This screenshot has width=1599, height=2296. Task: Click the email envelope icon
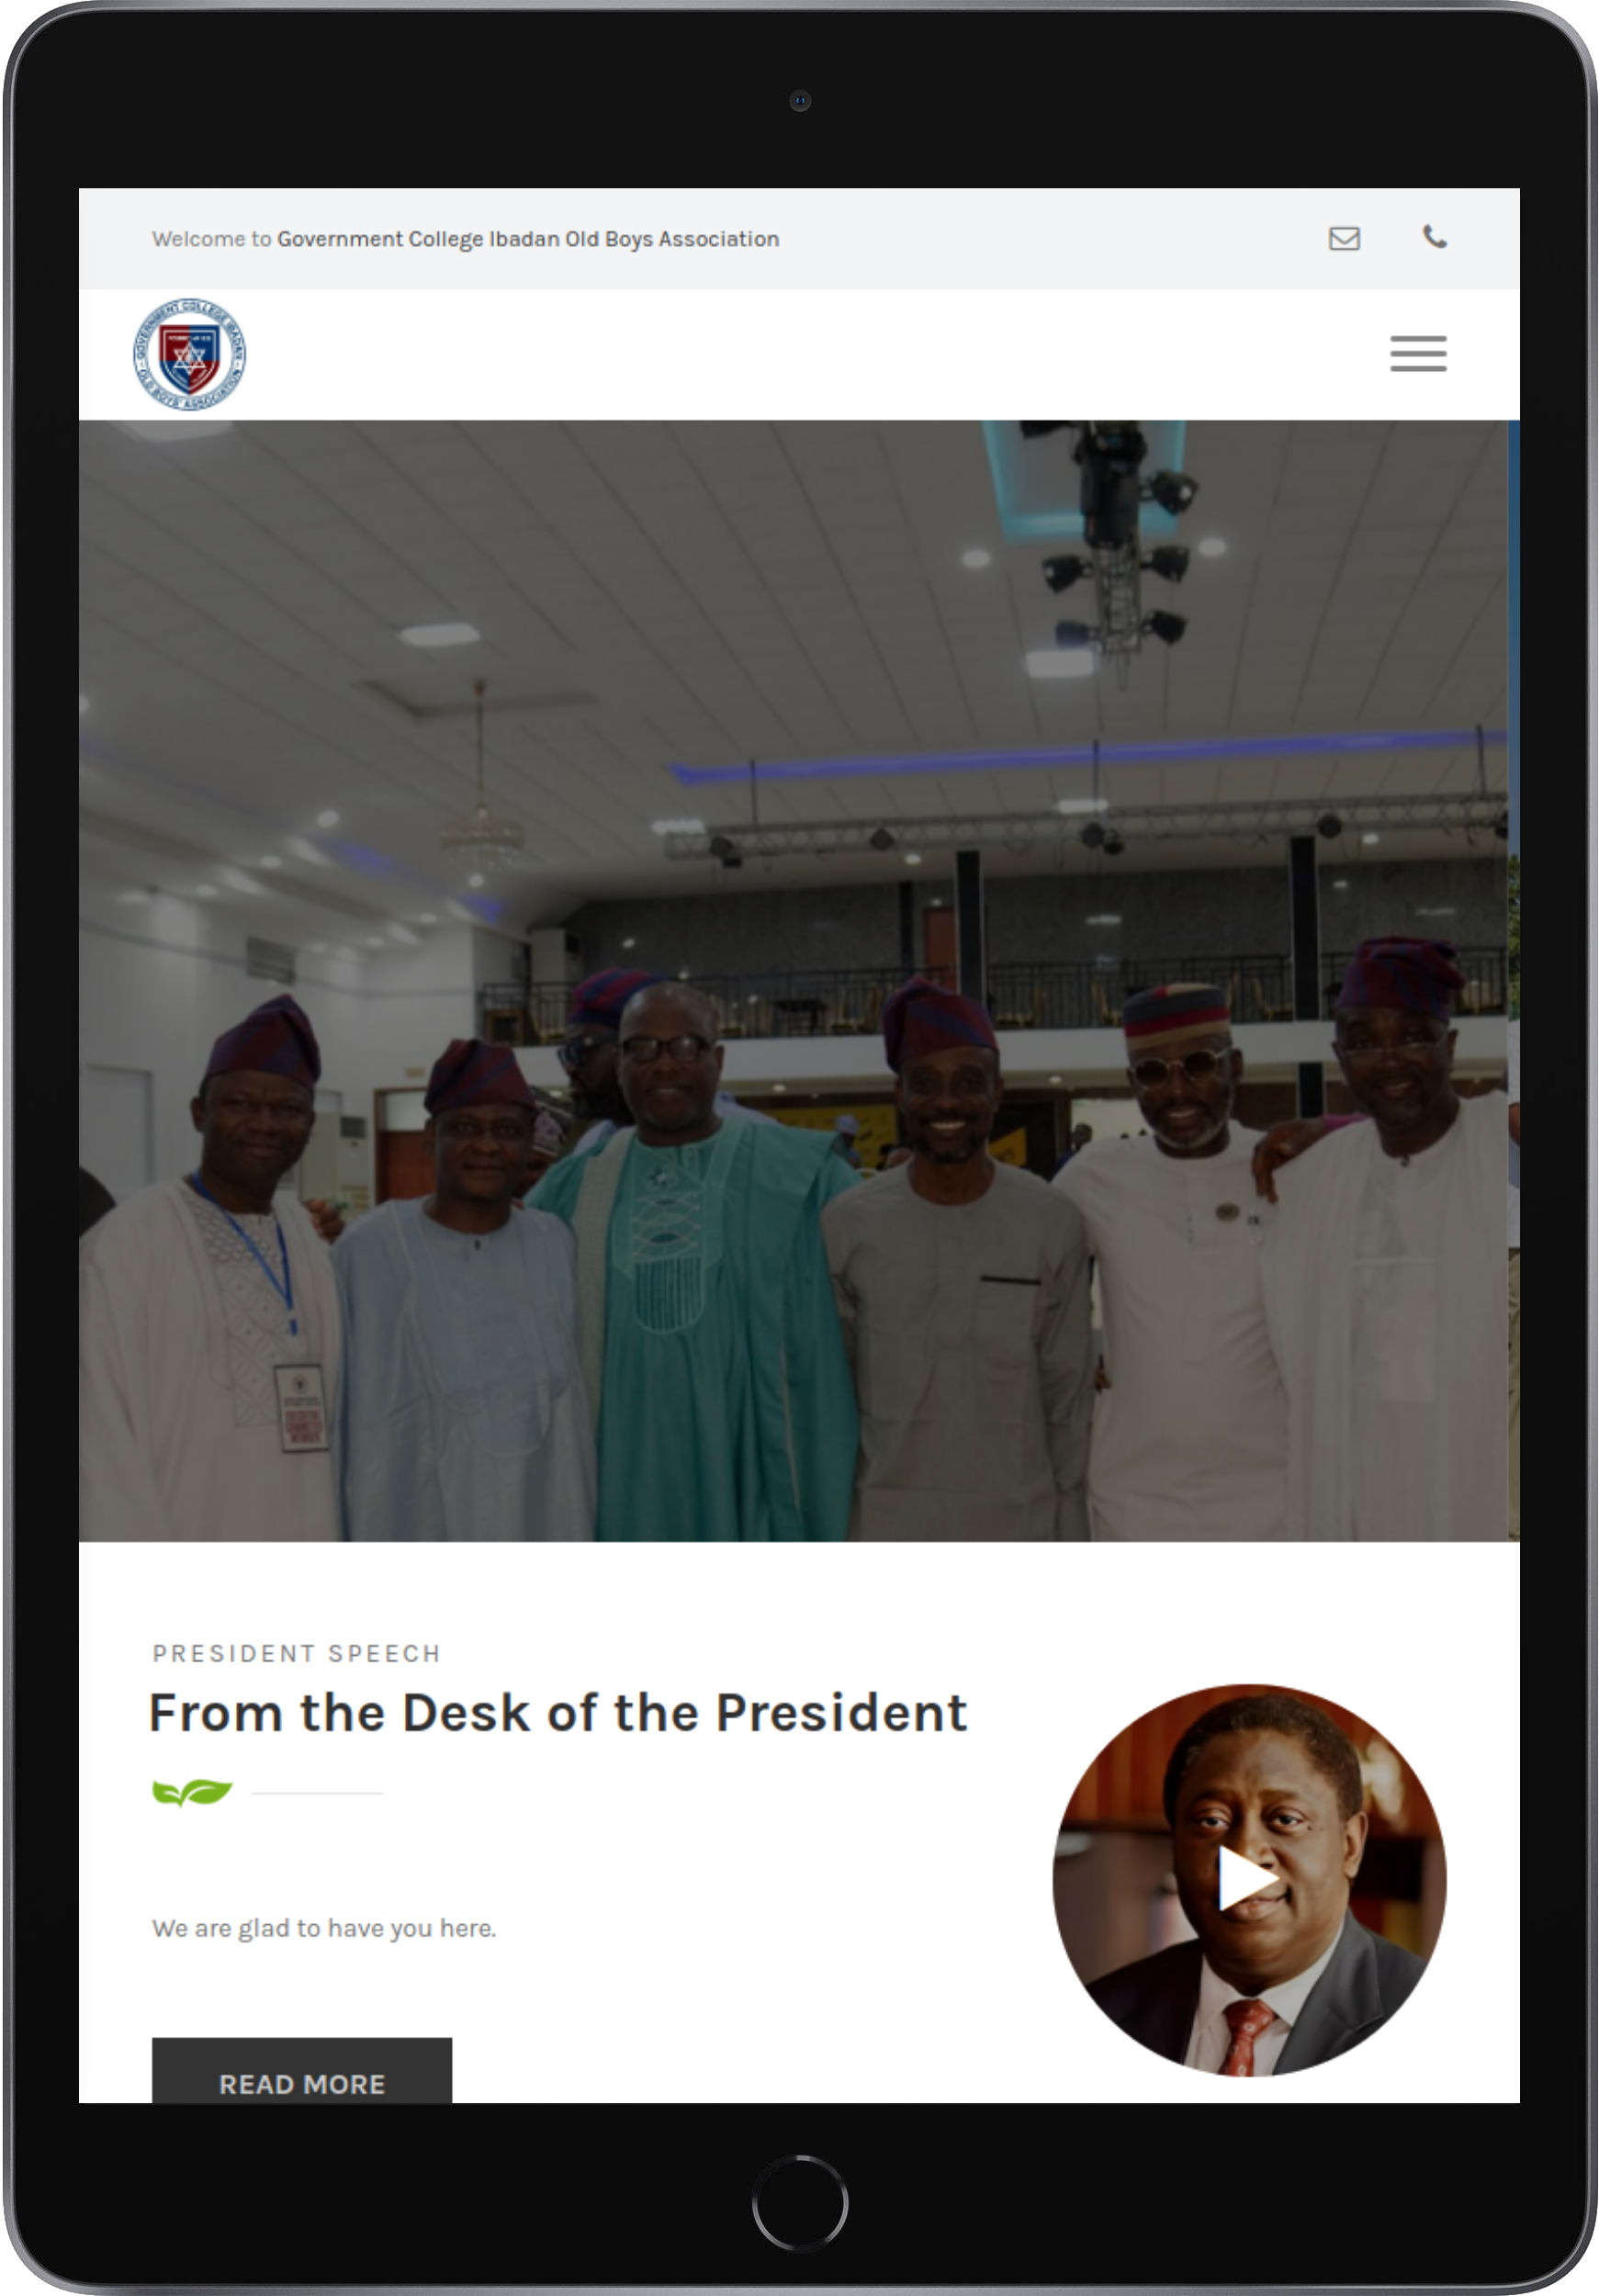click(1343, 238)
